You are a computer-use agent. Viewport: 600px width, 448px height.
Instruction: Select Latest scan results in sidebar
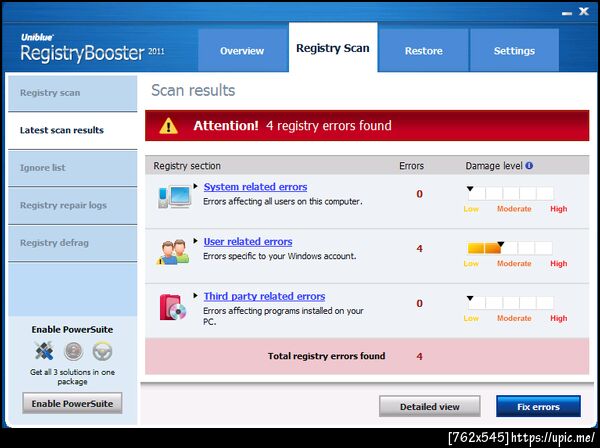pos(73,130)
